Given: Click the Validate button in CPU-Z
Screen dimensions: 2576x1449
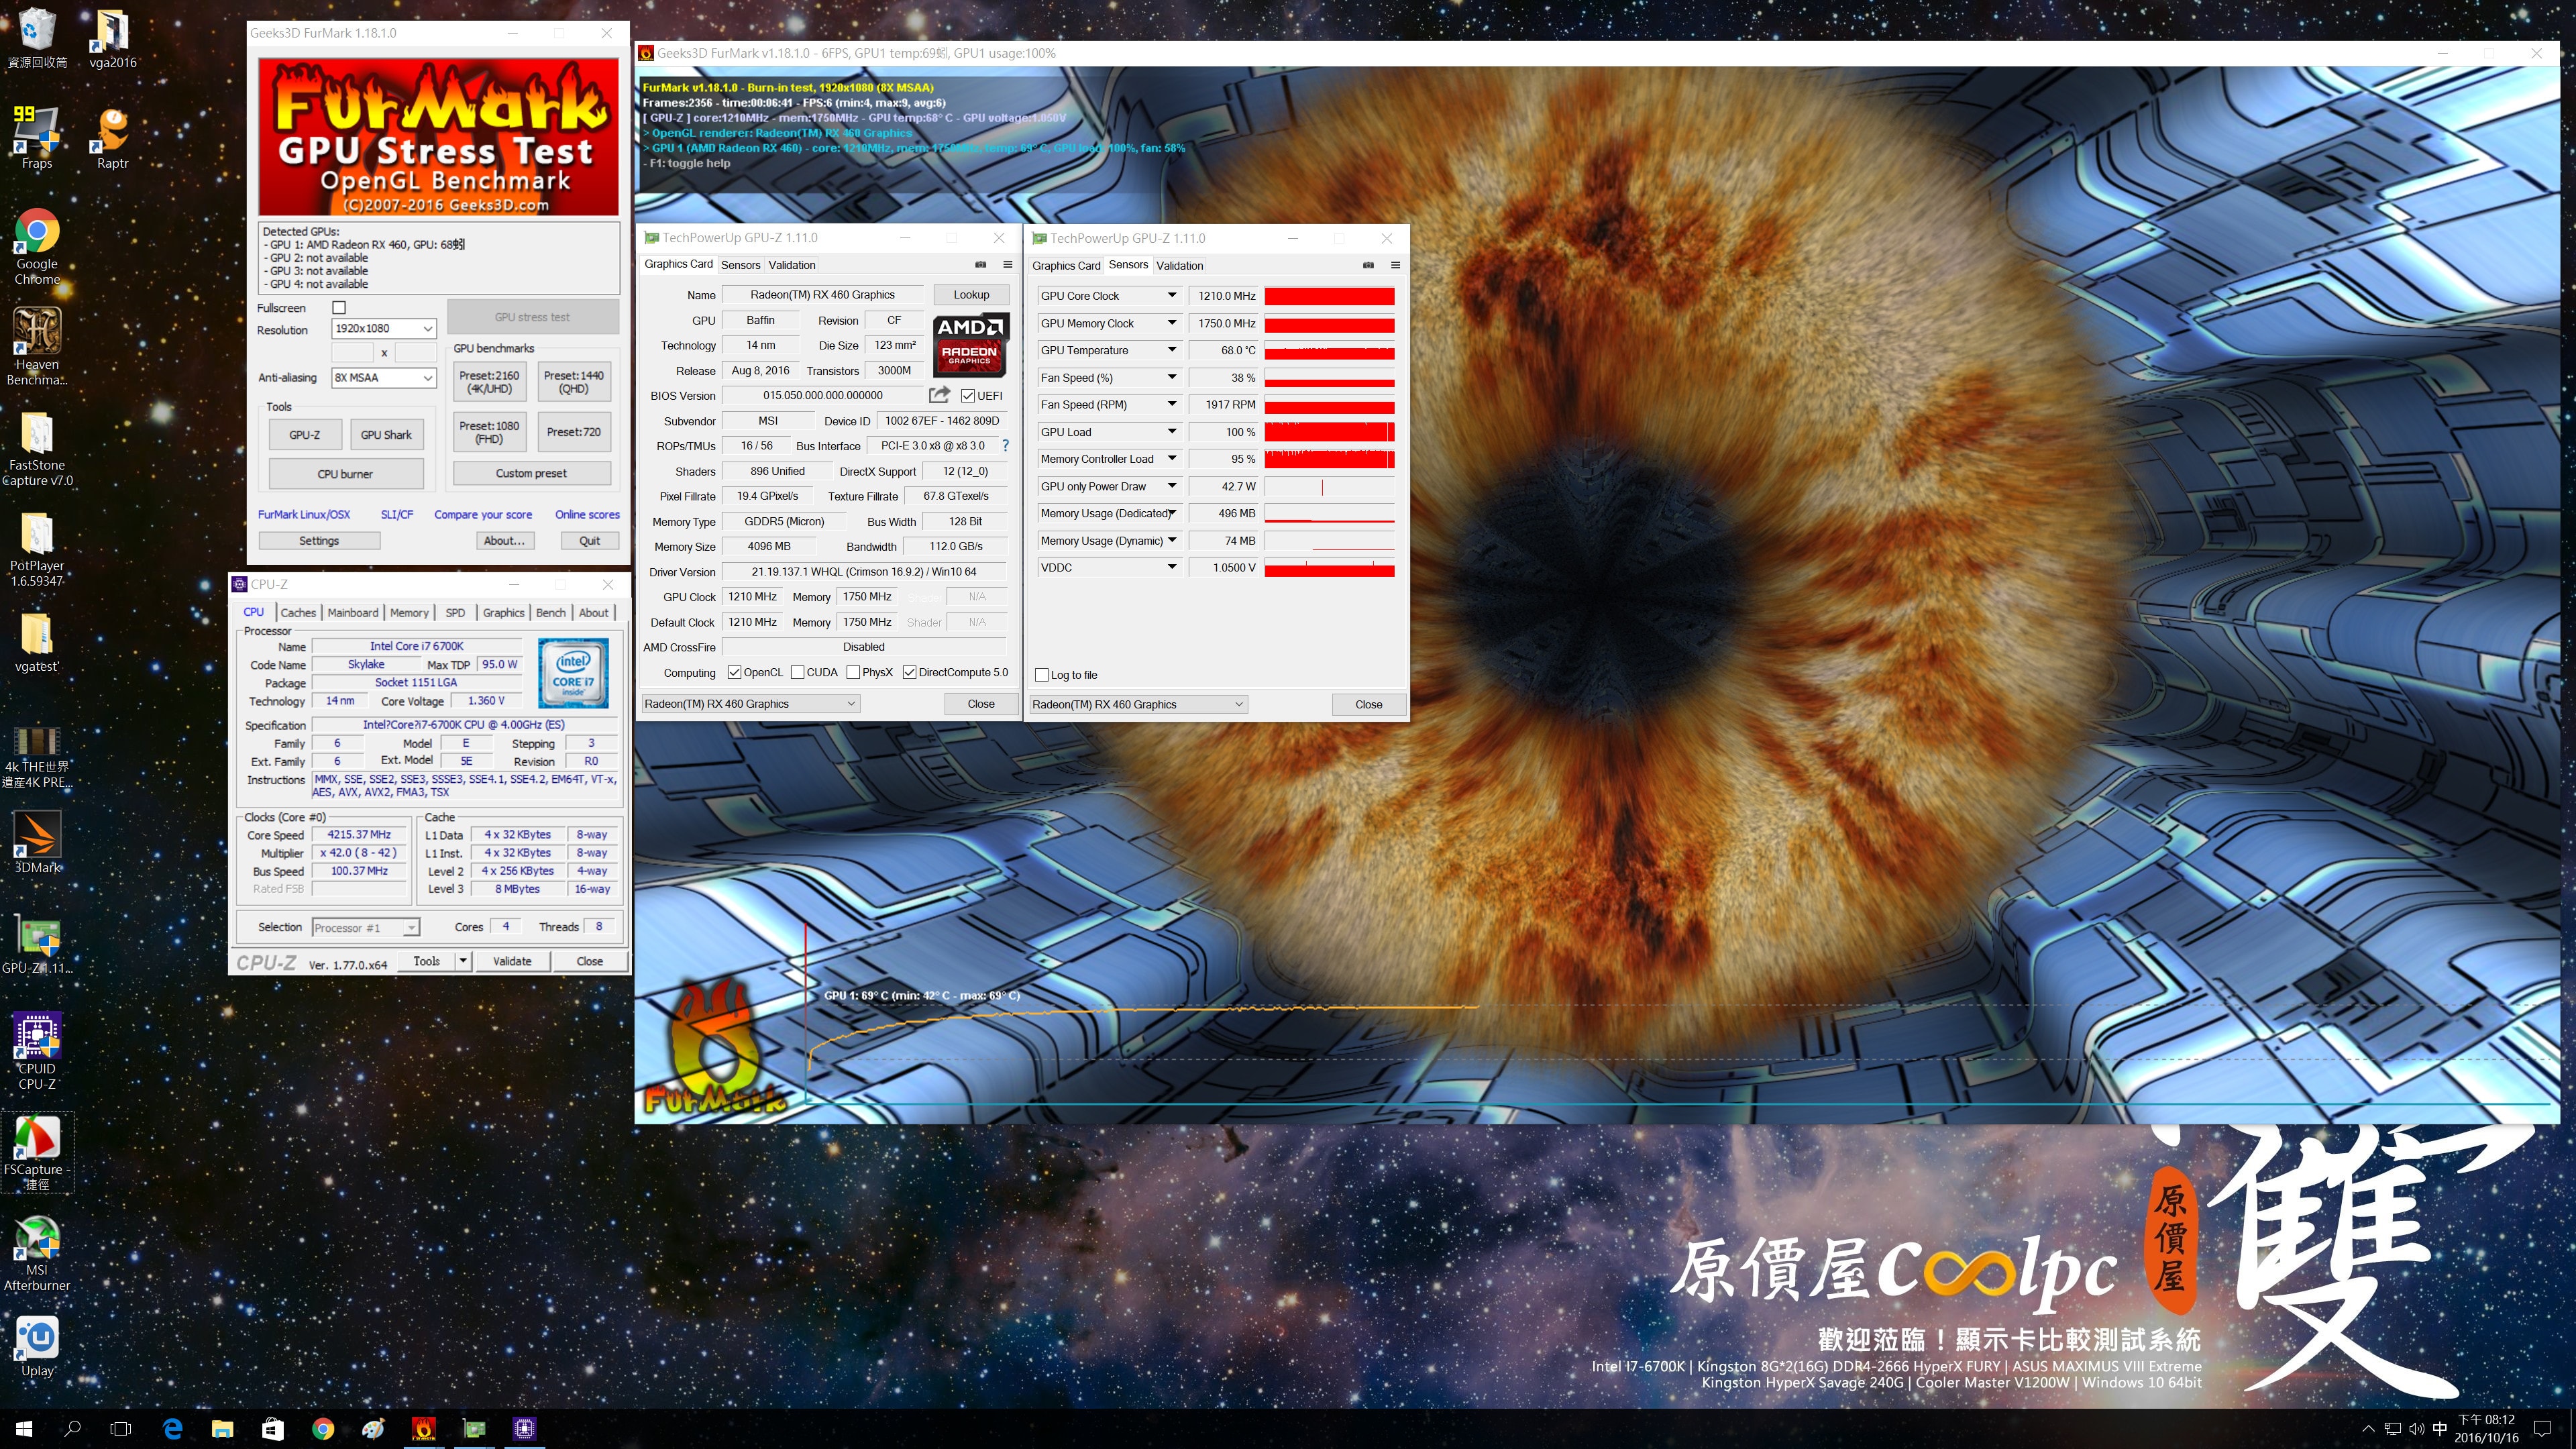Looking at the screenshot, I should (512, 961).
